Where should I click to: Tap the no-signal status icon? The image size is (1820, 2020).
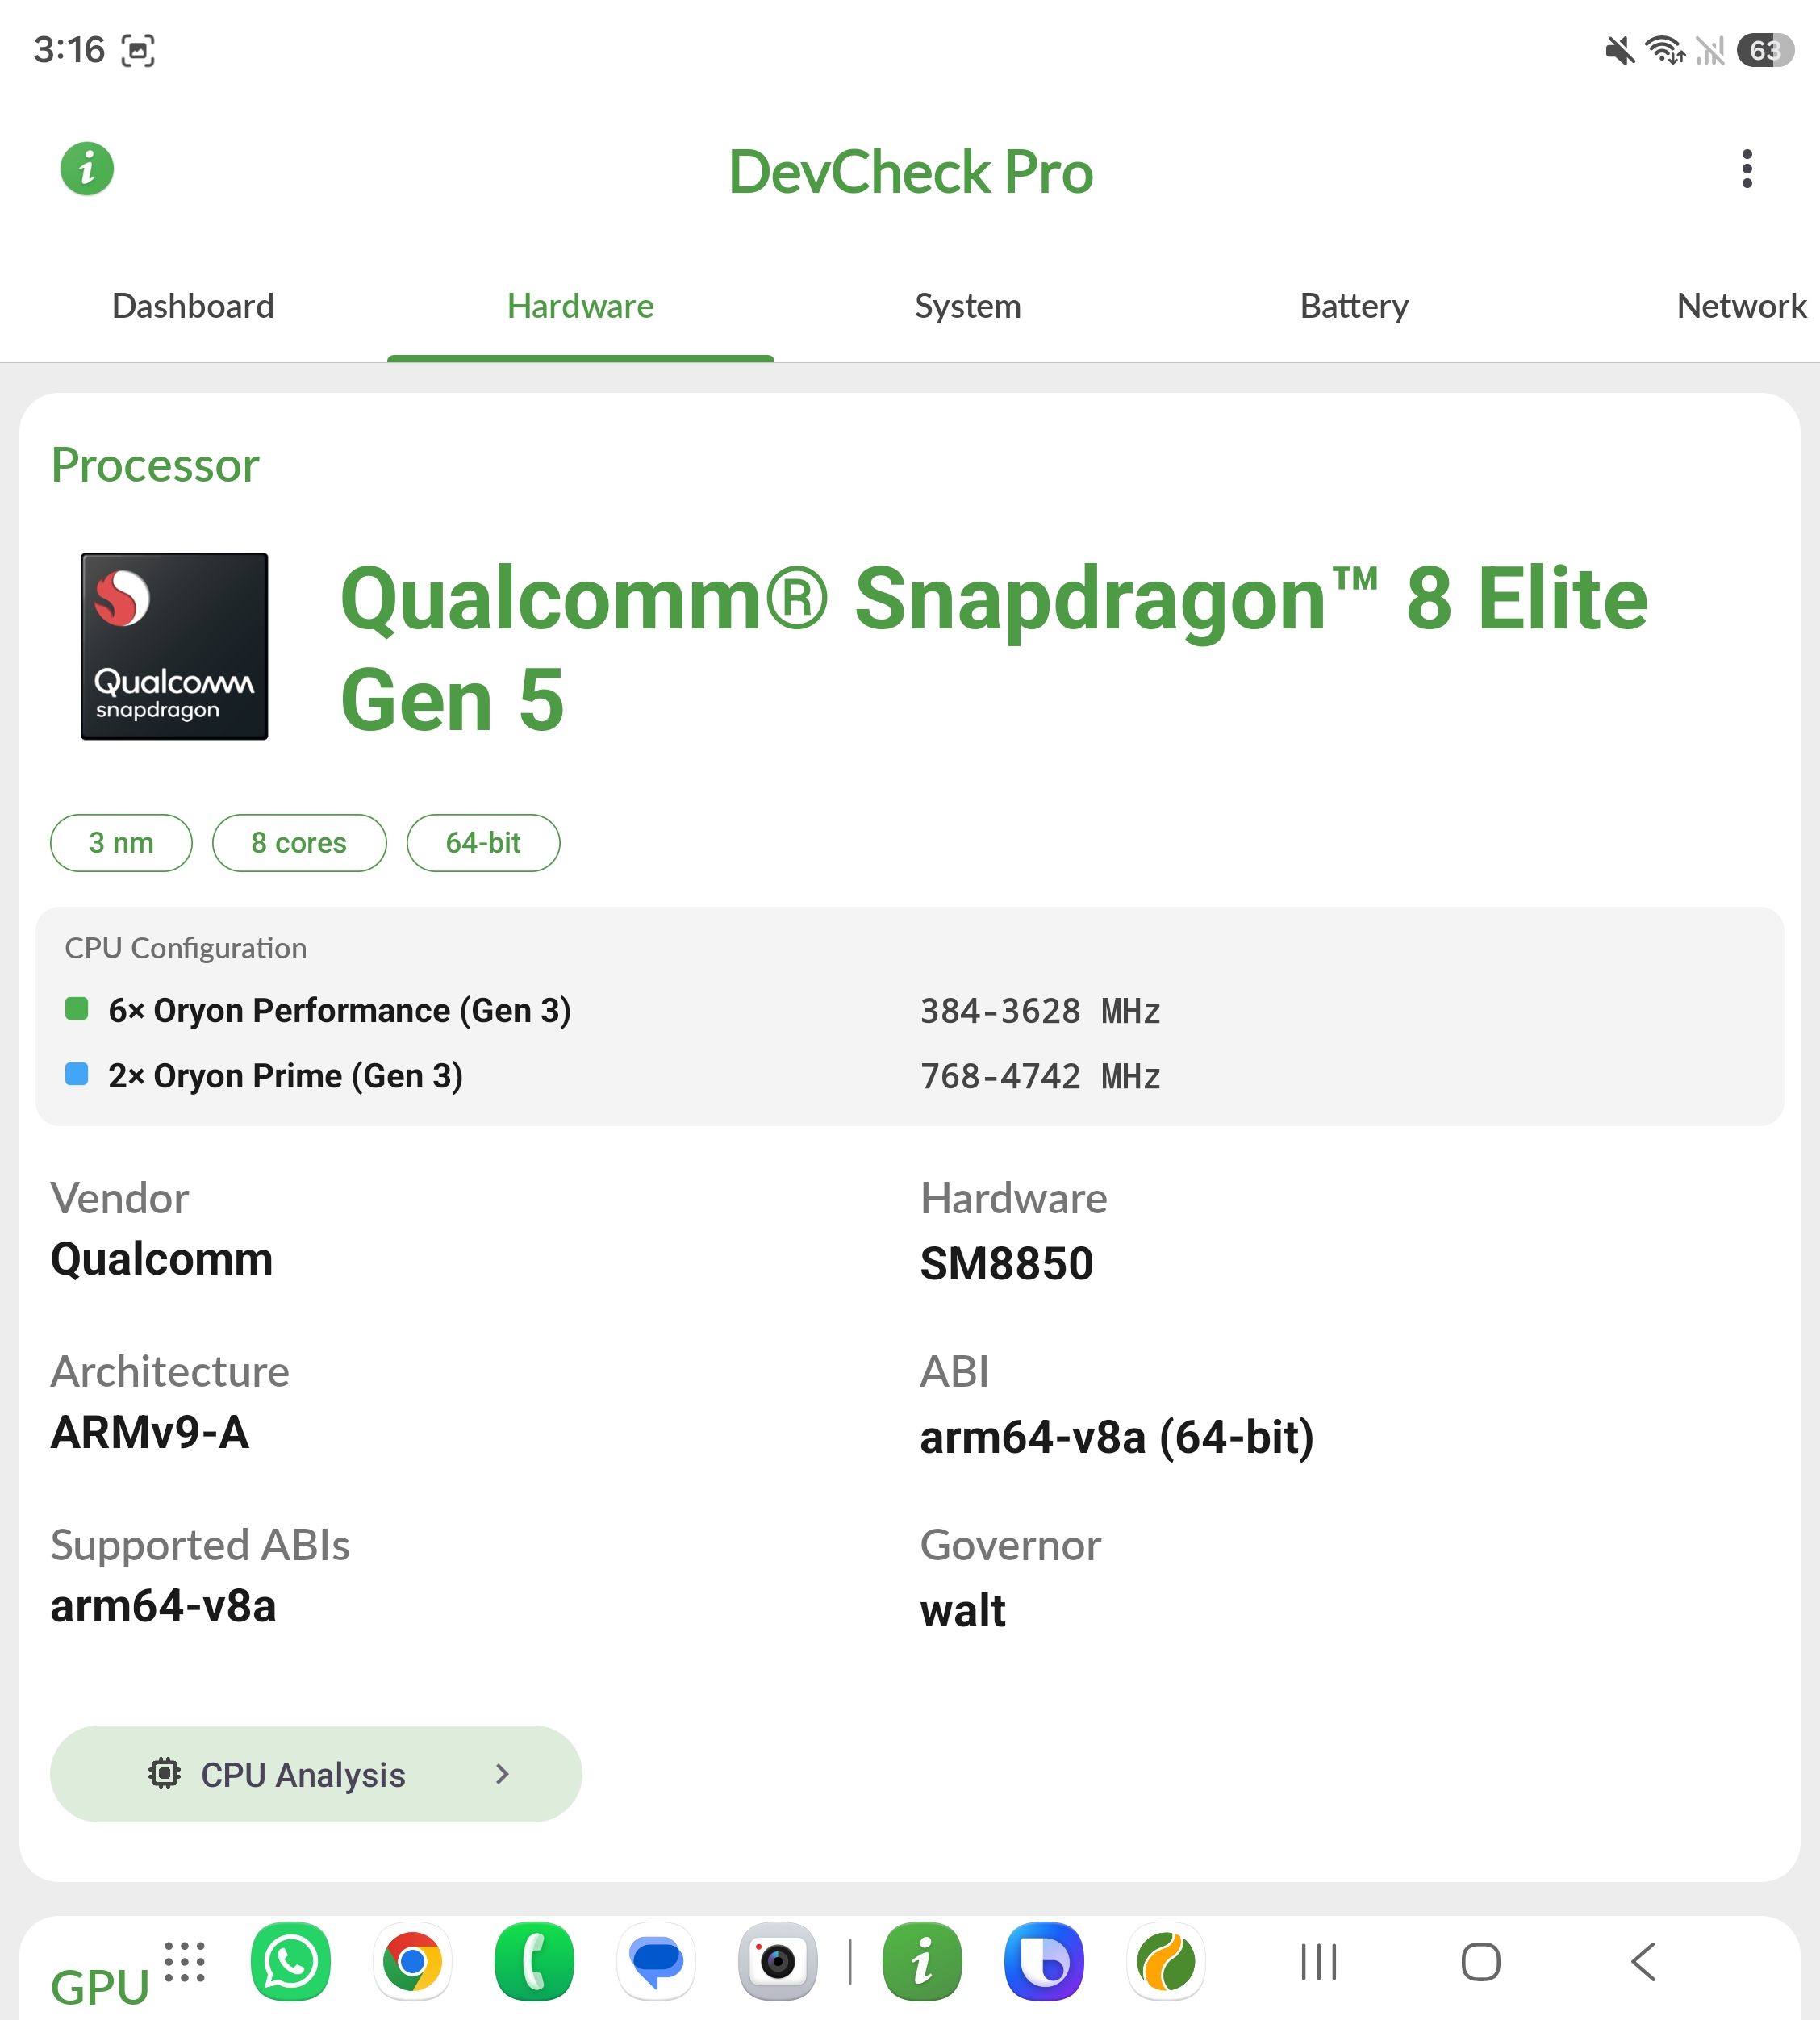coord(1711,50)
